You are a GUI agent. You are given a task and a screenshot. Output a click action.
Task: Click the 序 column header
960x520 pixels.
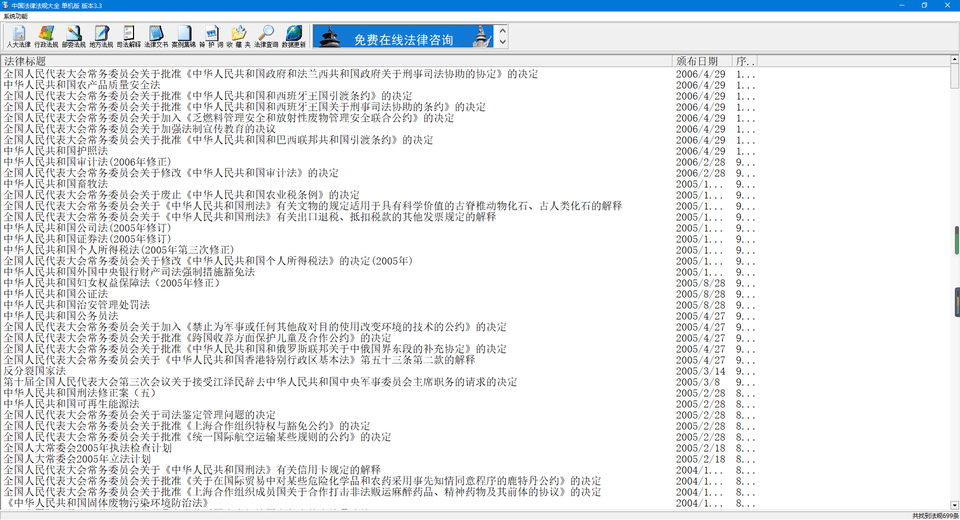[744, 61]
